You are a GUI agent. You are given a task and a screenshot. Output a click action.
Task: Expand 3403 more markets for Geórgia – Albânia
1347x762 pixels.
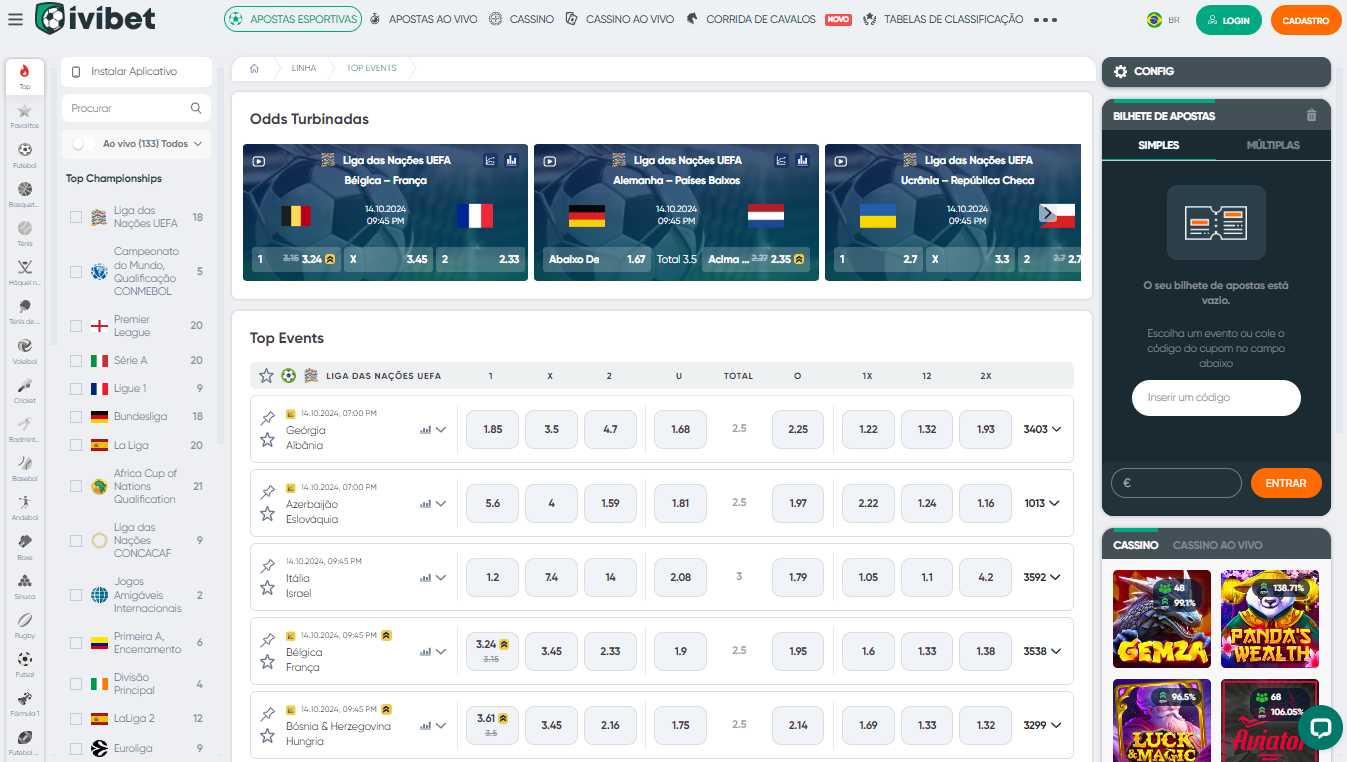(1042, 429)
